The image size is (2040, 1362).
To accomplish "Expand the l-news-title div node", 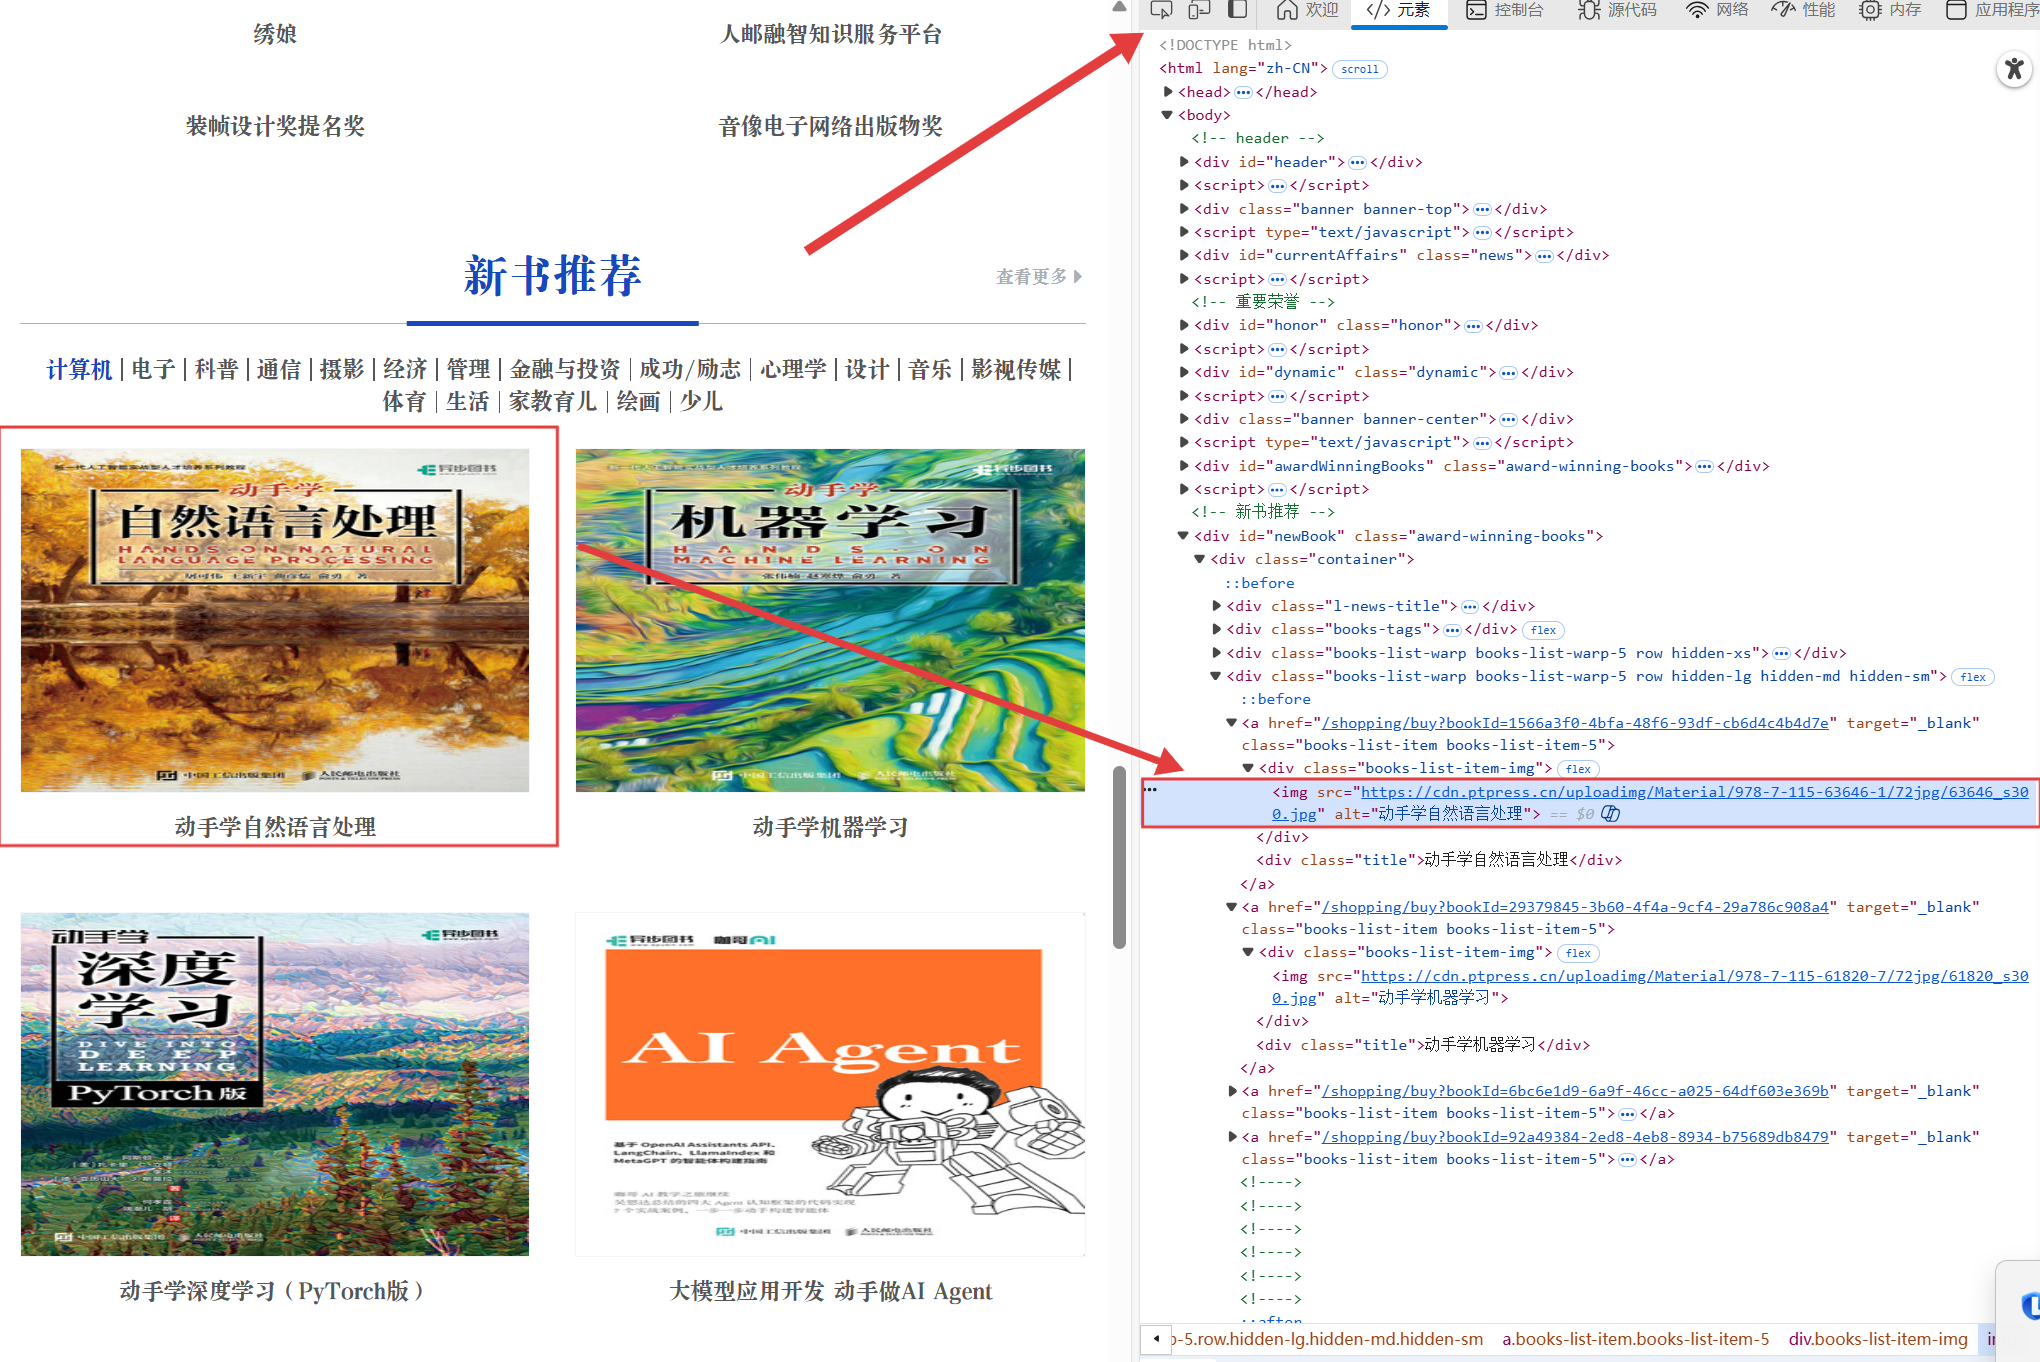I will tap(1217, 606).
